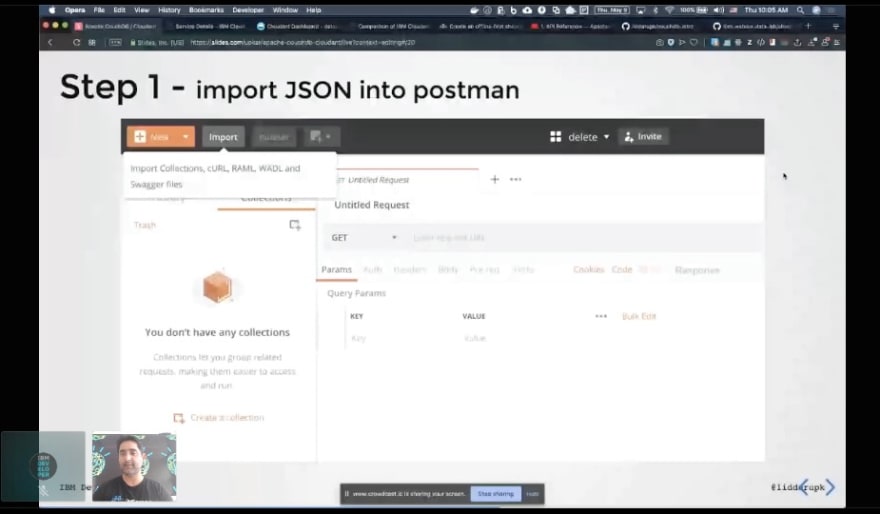
Task: Switch to the Pre-req tab
Action: [484, 270]
